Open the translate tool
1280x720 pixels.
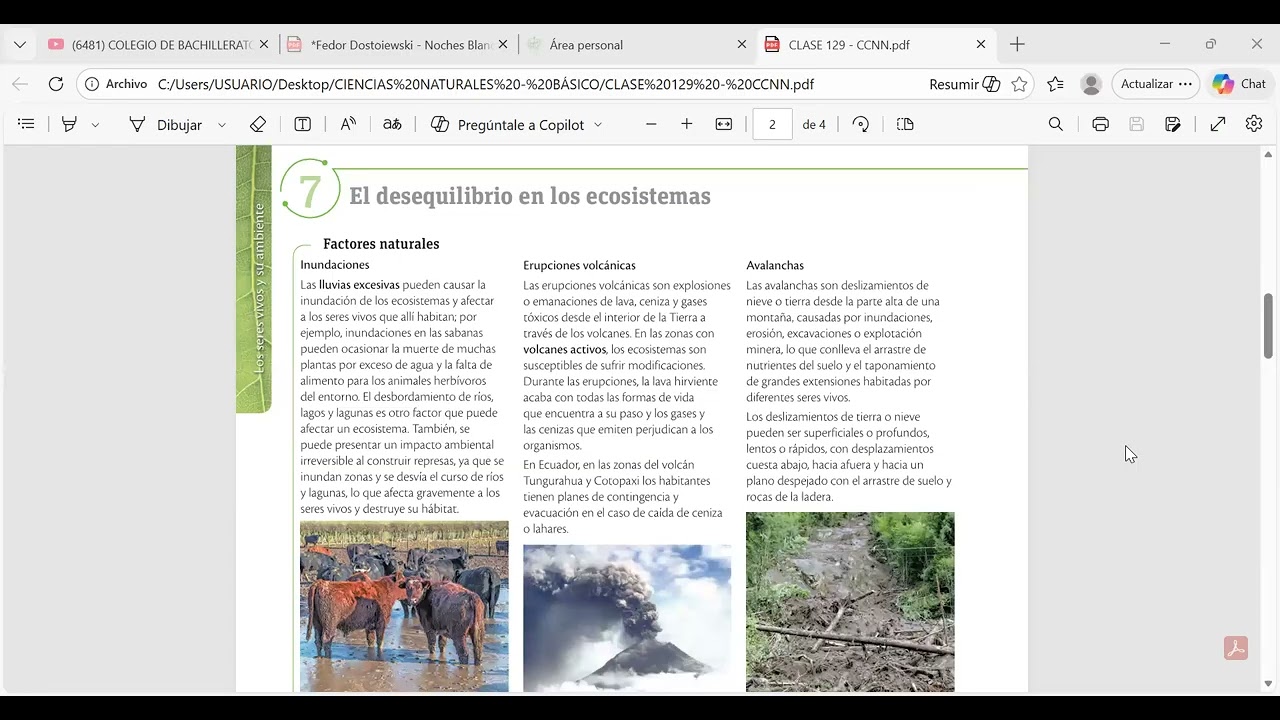click(392, 124)
